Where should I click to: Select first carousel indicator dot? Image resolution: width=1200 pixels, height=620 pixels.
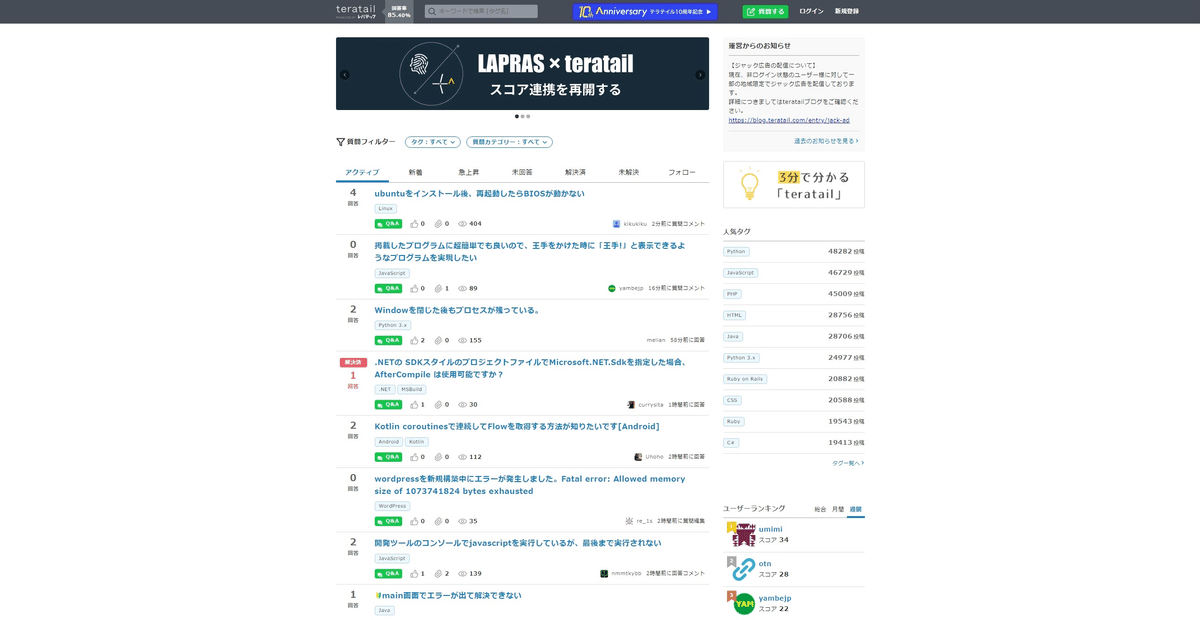pos(517,116)
